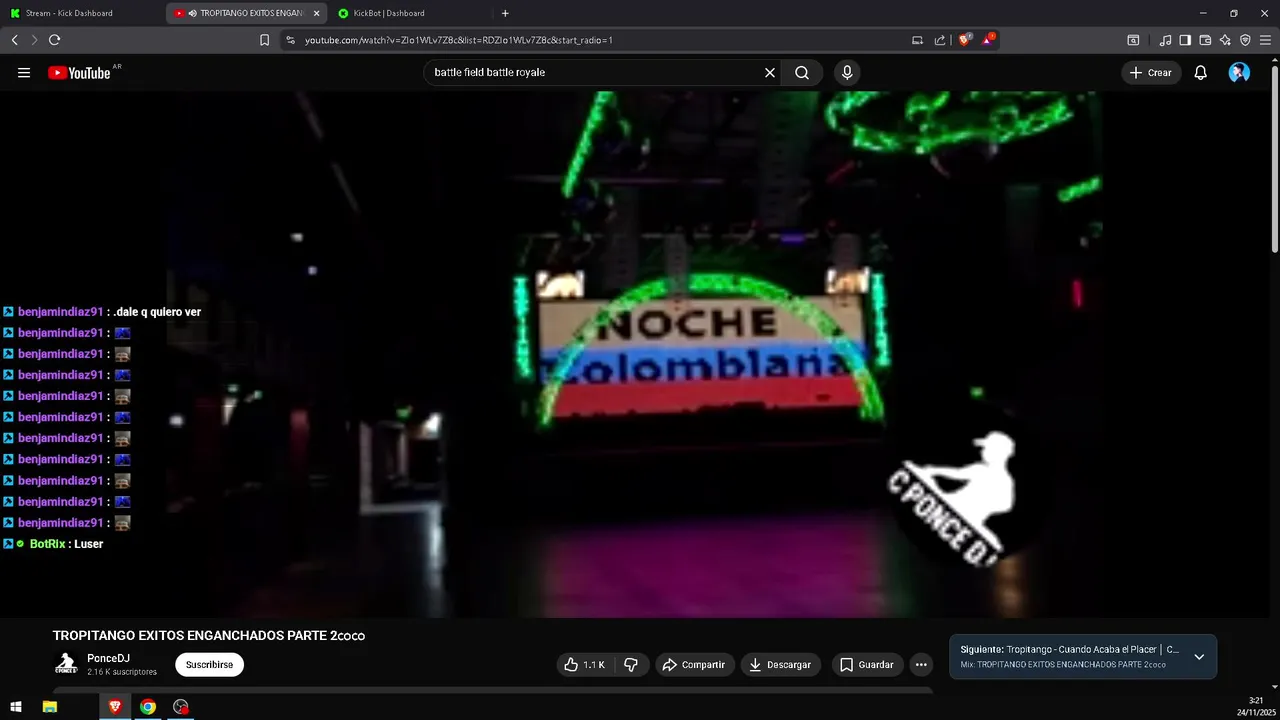Viewport: 1280px width, 720px height.
Task: Share video via Compartir
Action: (694, 665)
